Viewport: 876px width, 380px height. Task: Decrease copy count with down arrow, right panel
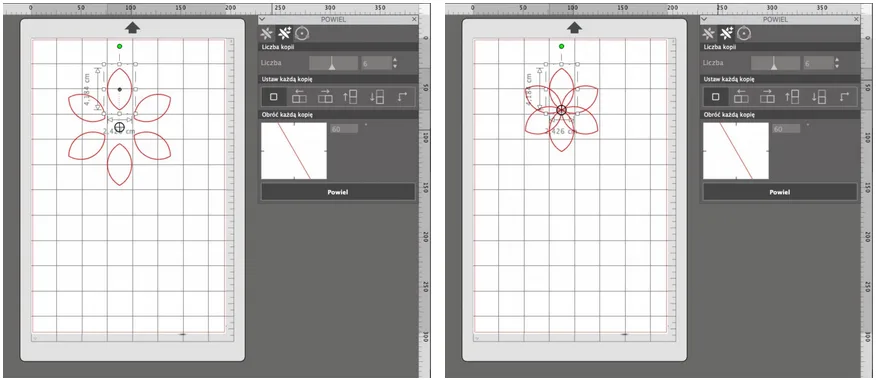pyautogui.click(x=837, y=66)
